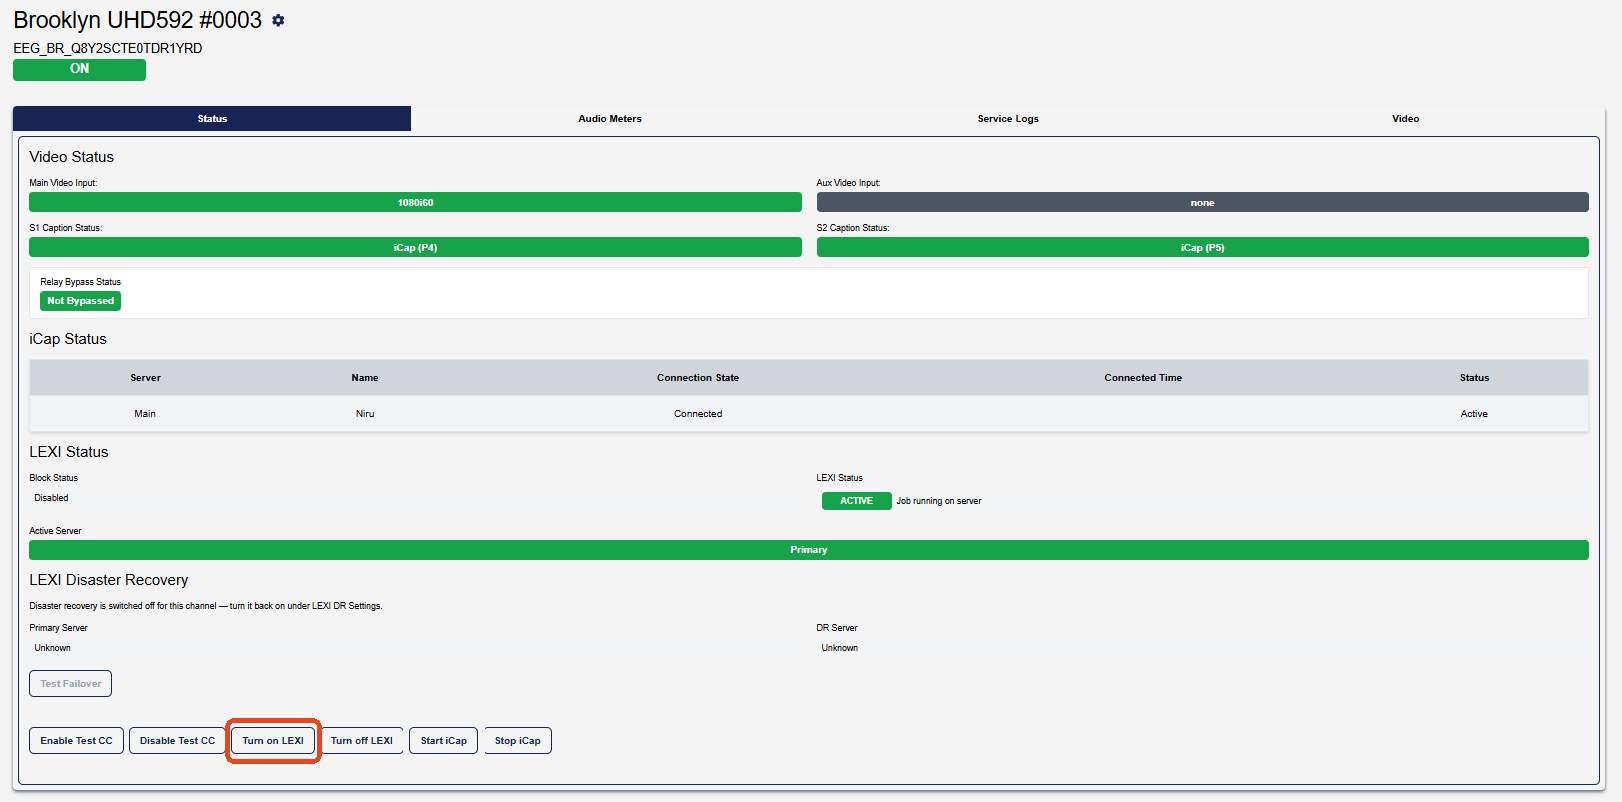
Task: Click the 'Disabled' block status value
Action: pyautogui.click(x=51, y=498)
